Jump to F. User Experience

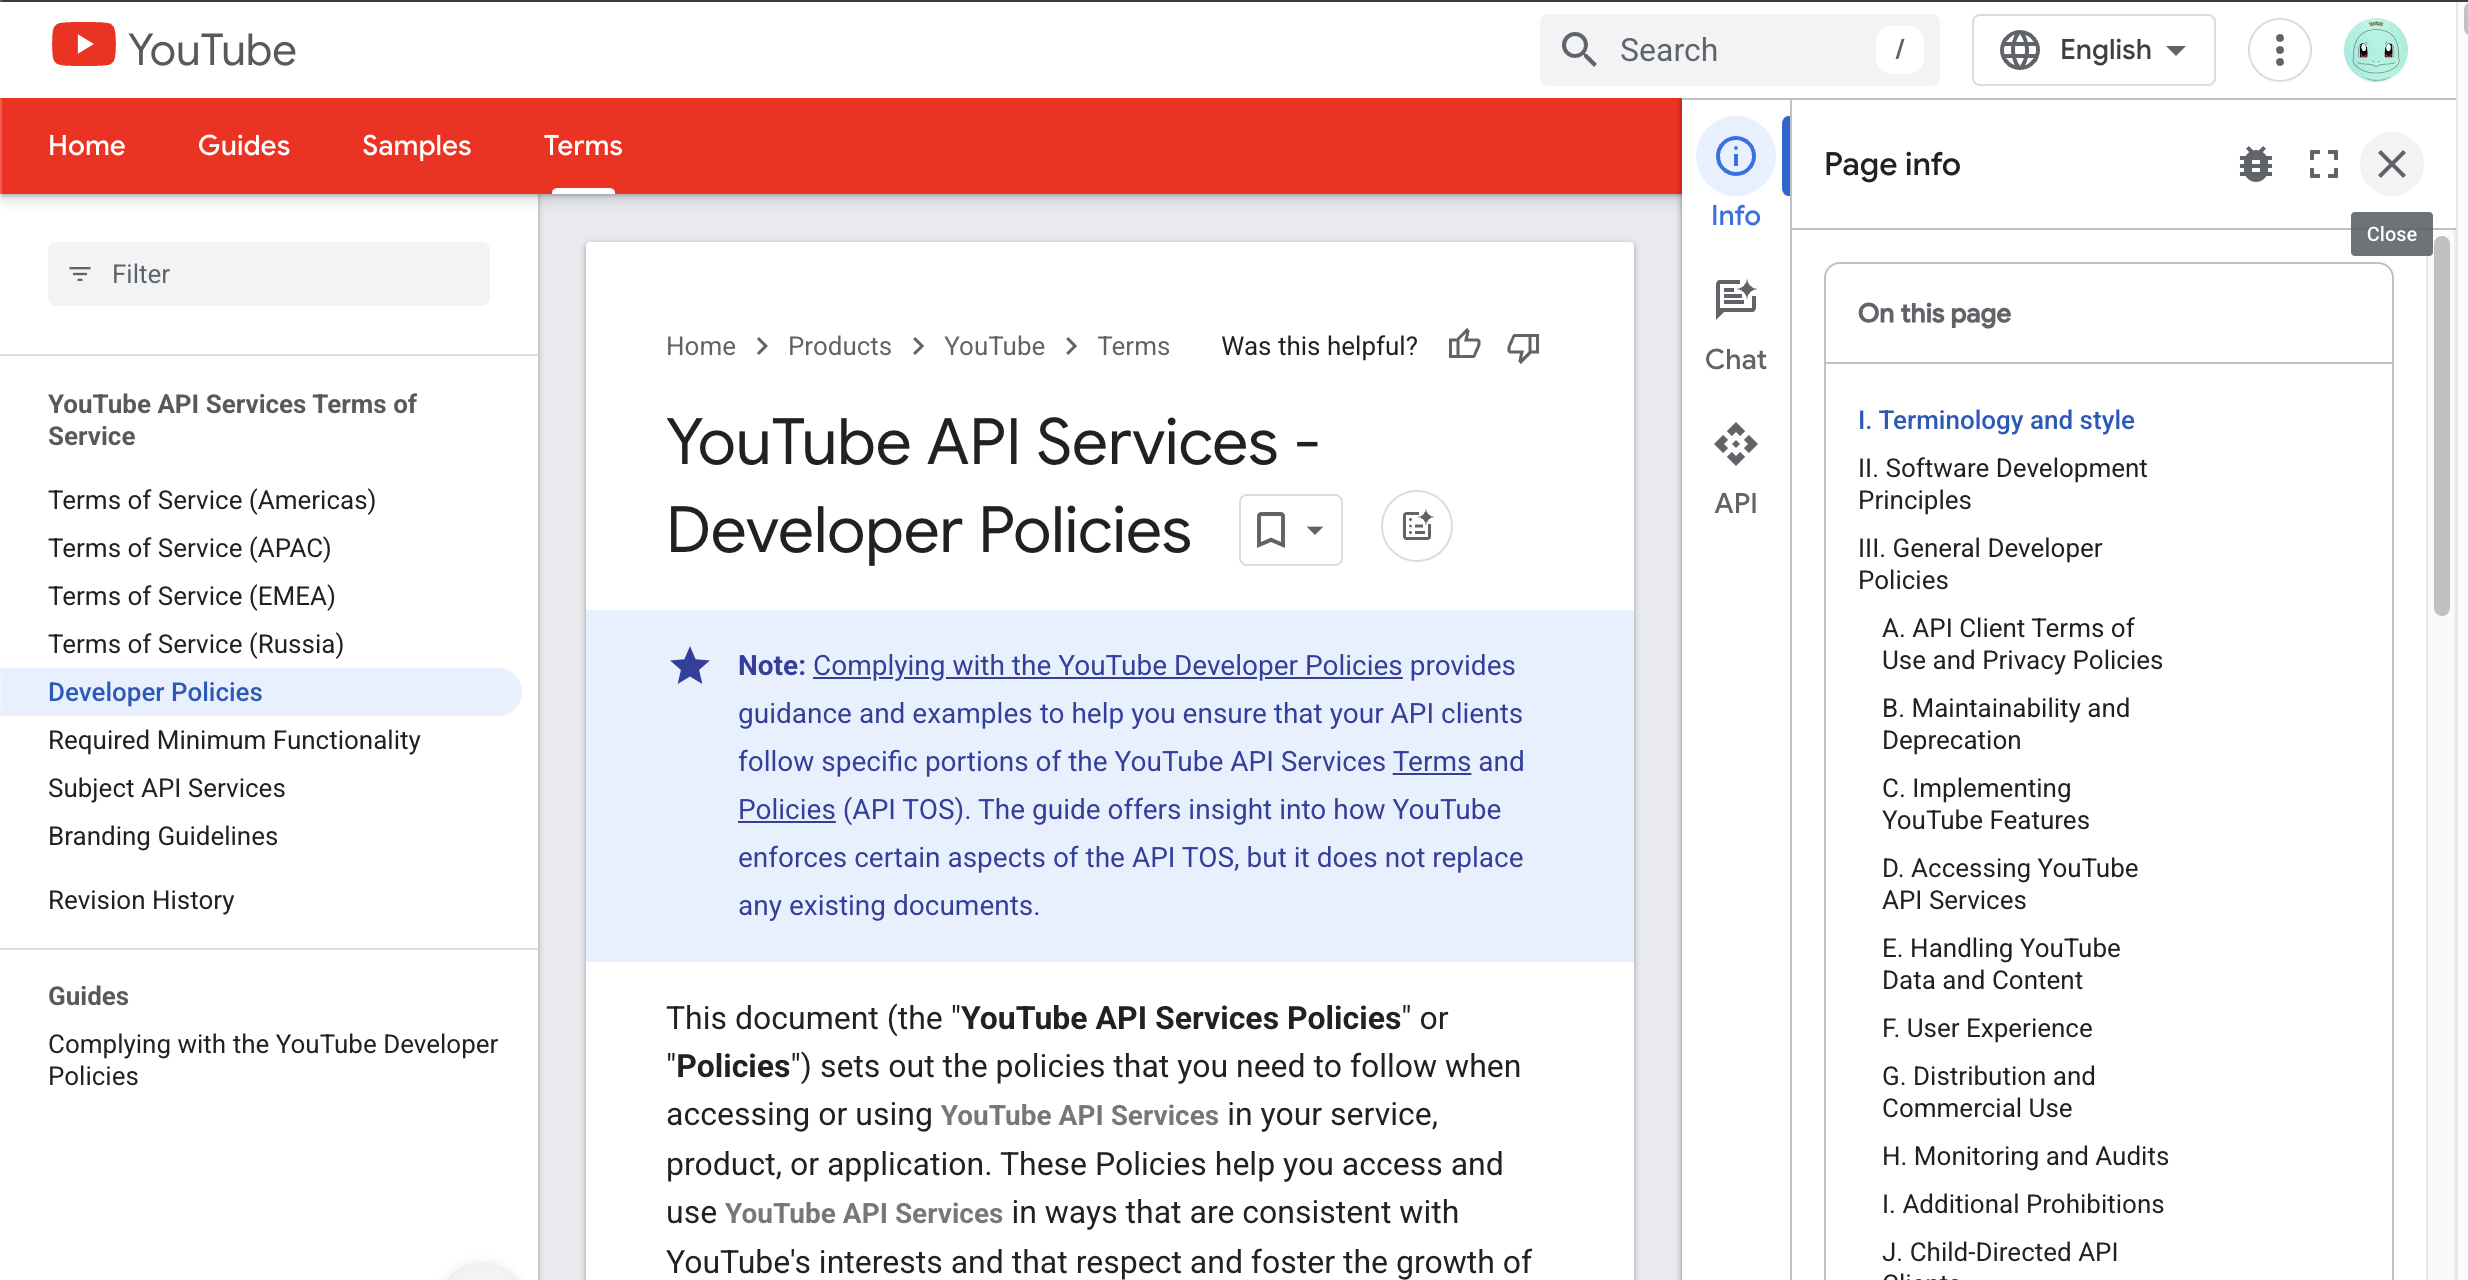tap(1987, 1028)
